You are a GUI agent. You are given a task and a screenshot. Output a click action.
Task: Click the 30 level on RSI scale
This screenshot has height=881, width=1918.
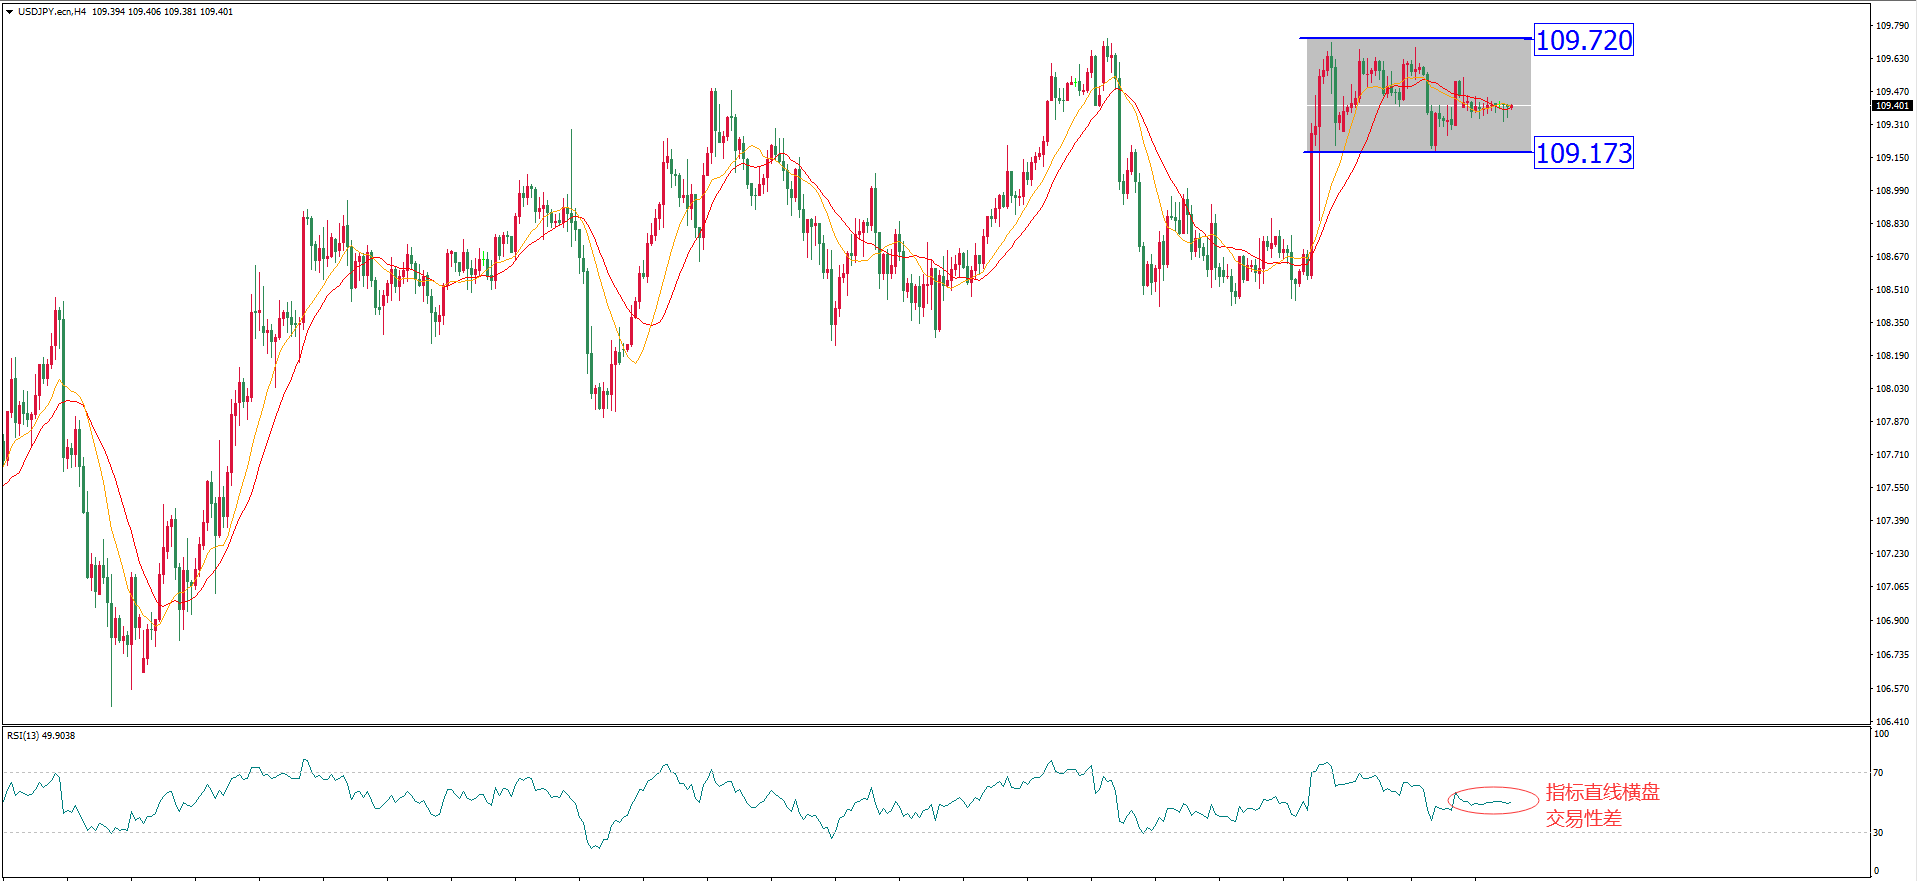coord(1878,833)
